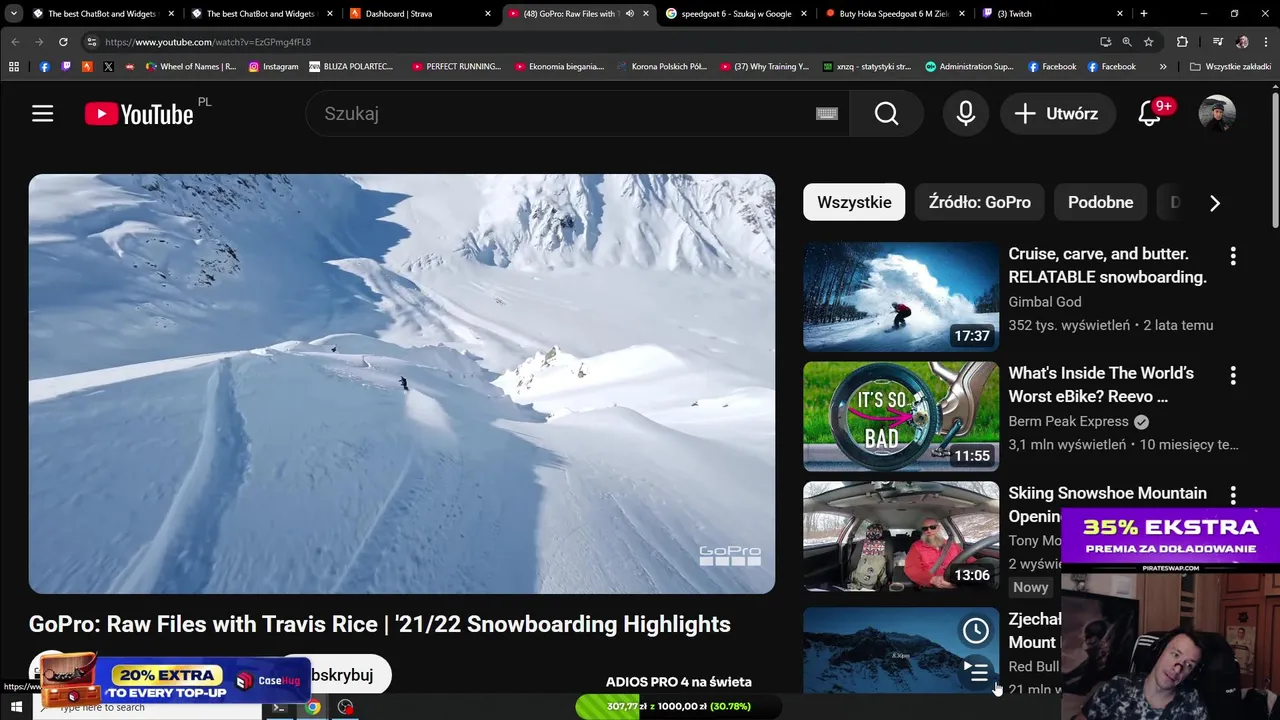Open the Facebook bookmark icon at left

(x=44, y=67)
